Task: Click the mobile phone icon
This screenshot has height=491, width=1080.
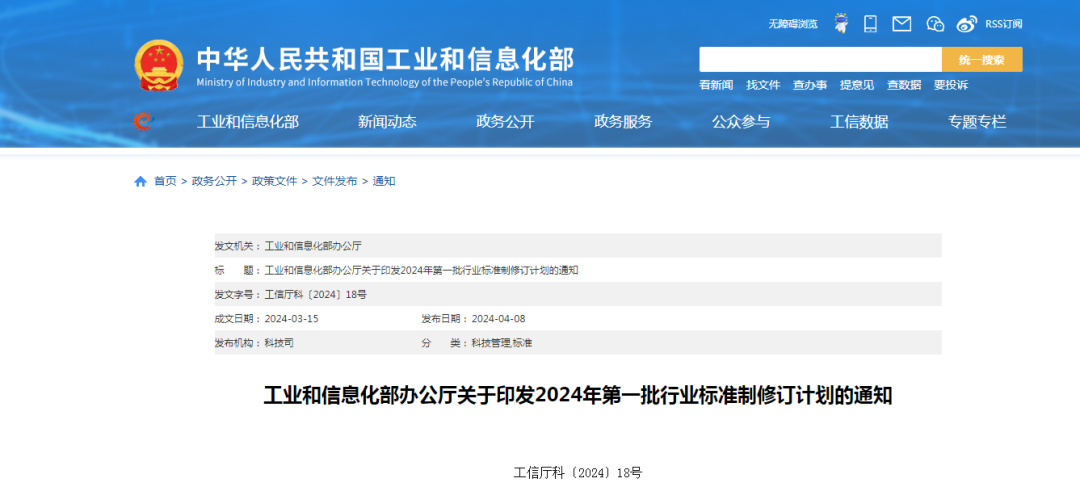Action: (870, 23)
